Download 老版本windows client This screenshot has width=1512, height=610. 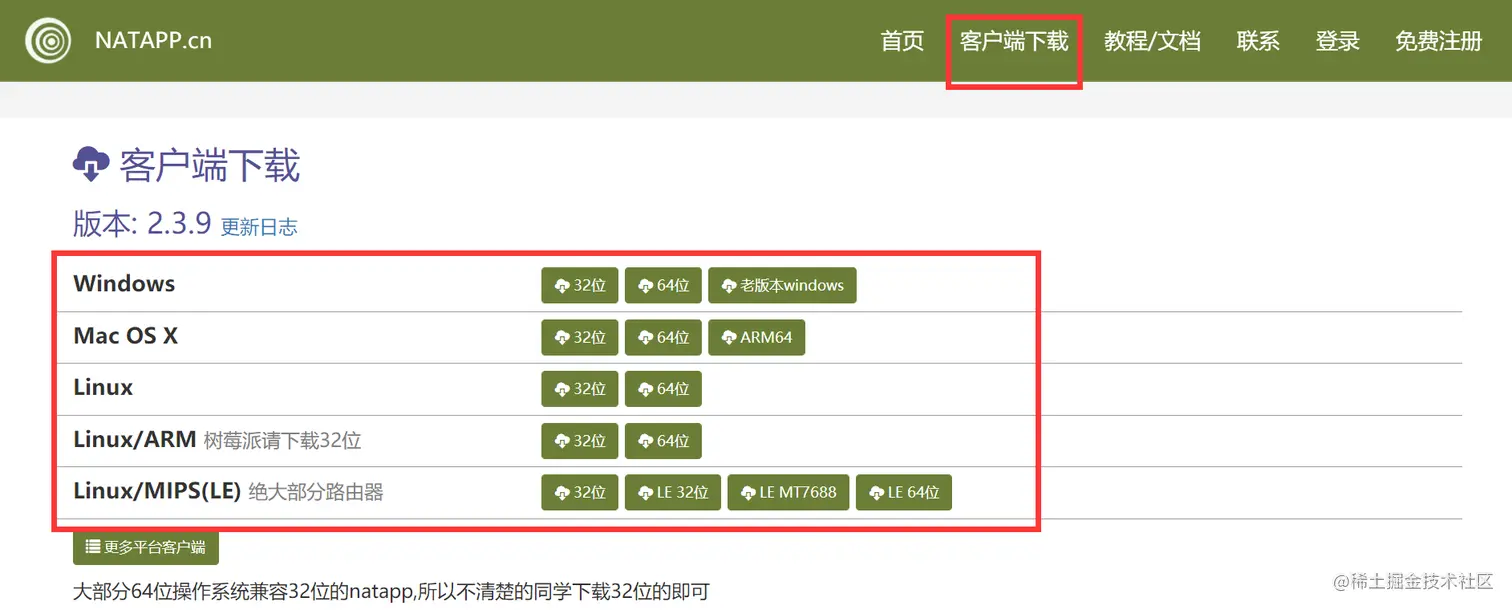point(782,285)
